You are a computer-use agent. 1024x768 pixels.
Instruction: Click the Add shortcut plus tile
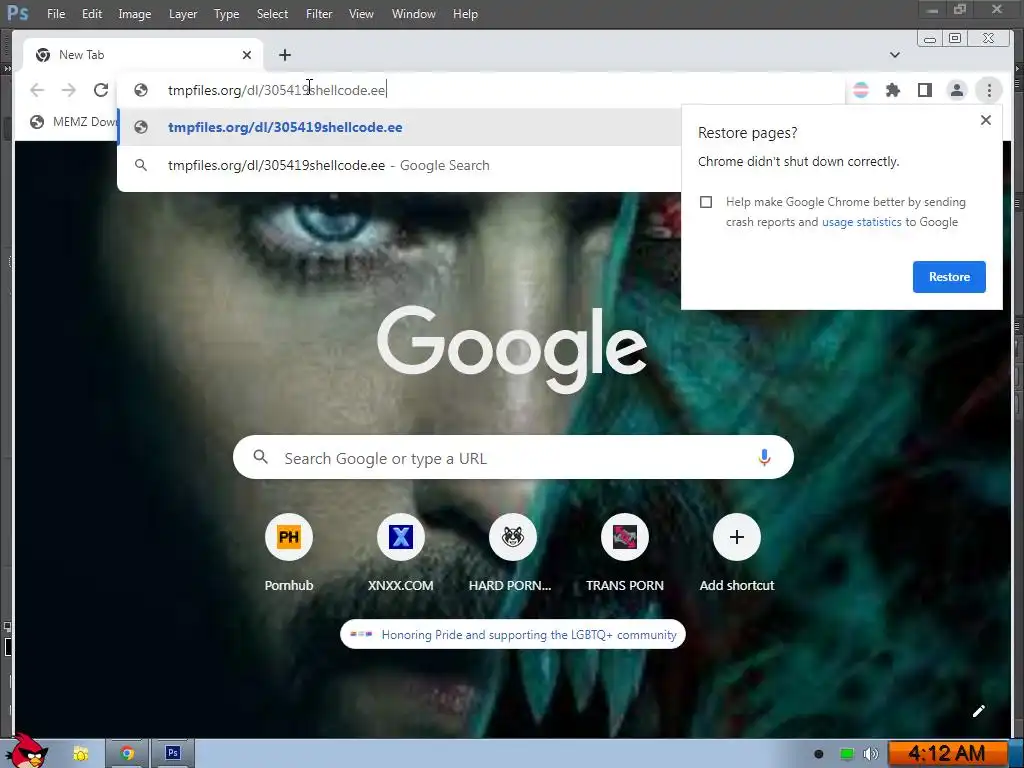click(737, 552)
